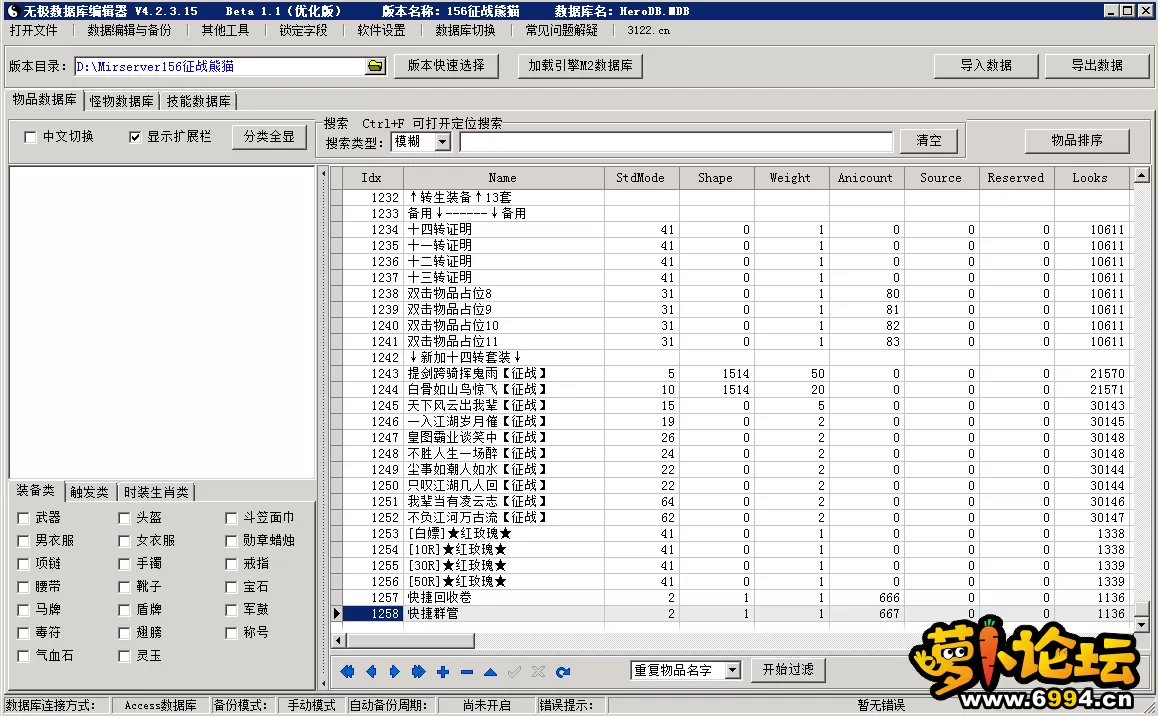The height and width of the screenshot is (716, 1158).
Task: Click the horizontal scrollbar left arrow
Action: point(339,641)
